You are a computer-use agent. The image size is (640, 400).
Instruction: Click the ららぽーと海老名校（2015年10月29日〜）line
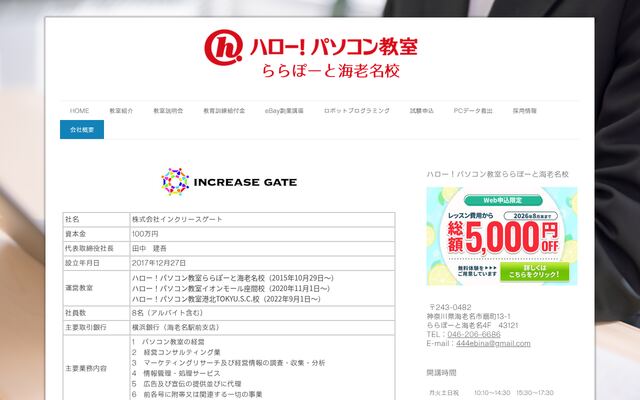click(x=233, y=278)
